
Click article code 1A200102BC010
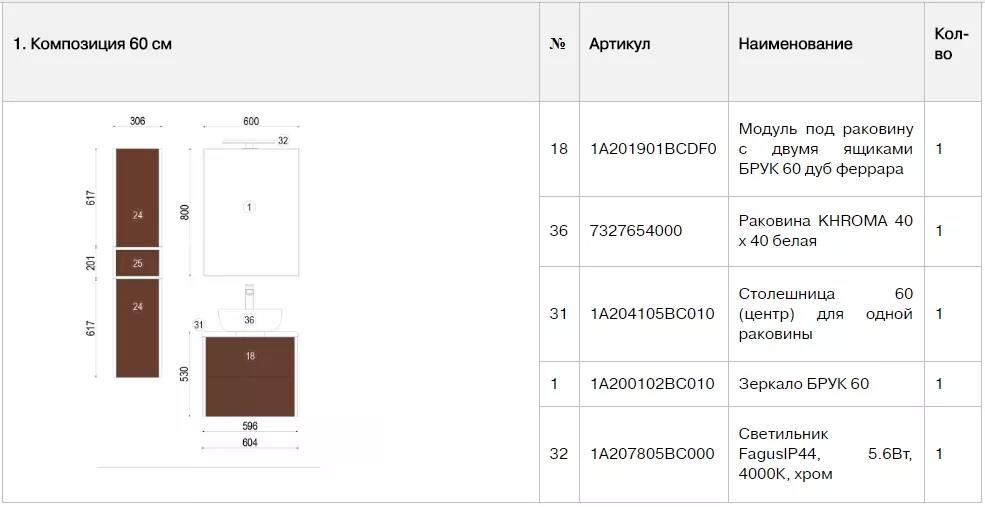pyautogui.click(x=652, y=384)
